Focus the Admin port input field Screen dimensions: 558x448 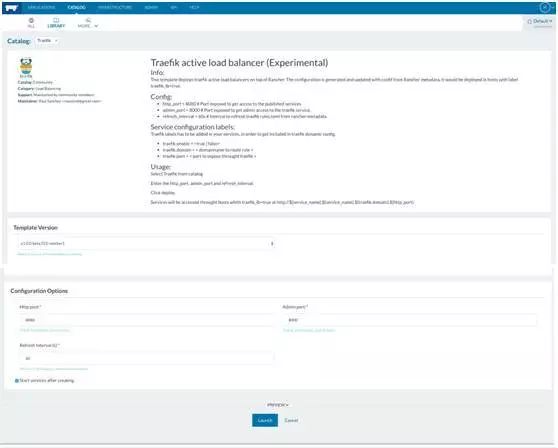pos(410,320)
